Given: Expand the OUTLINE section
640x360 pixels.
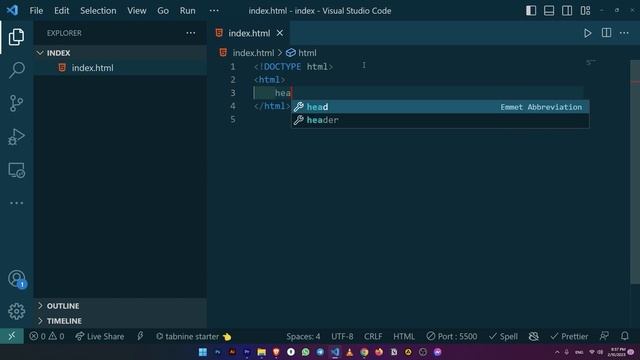Looking at the screenshot, I should 121,306.
